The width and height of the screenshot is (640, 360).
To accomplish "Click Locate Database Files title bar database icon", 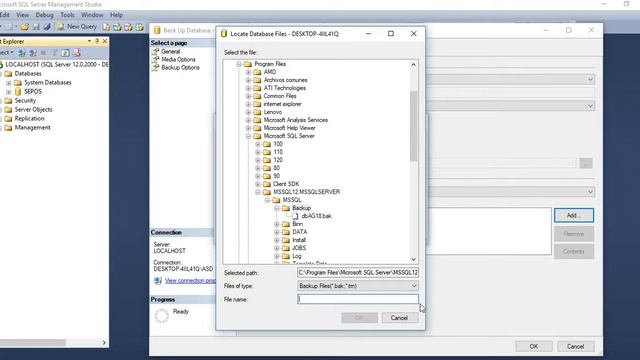I will pyautogui.click(x=224, y=34).
